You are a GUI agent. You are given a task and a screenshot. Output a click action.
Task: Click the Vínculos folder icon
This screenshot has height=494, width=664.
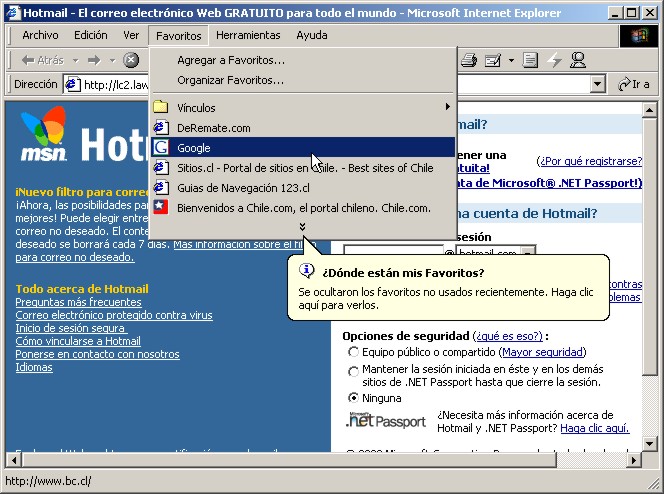[161, 107]
